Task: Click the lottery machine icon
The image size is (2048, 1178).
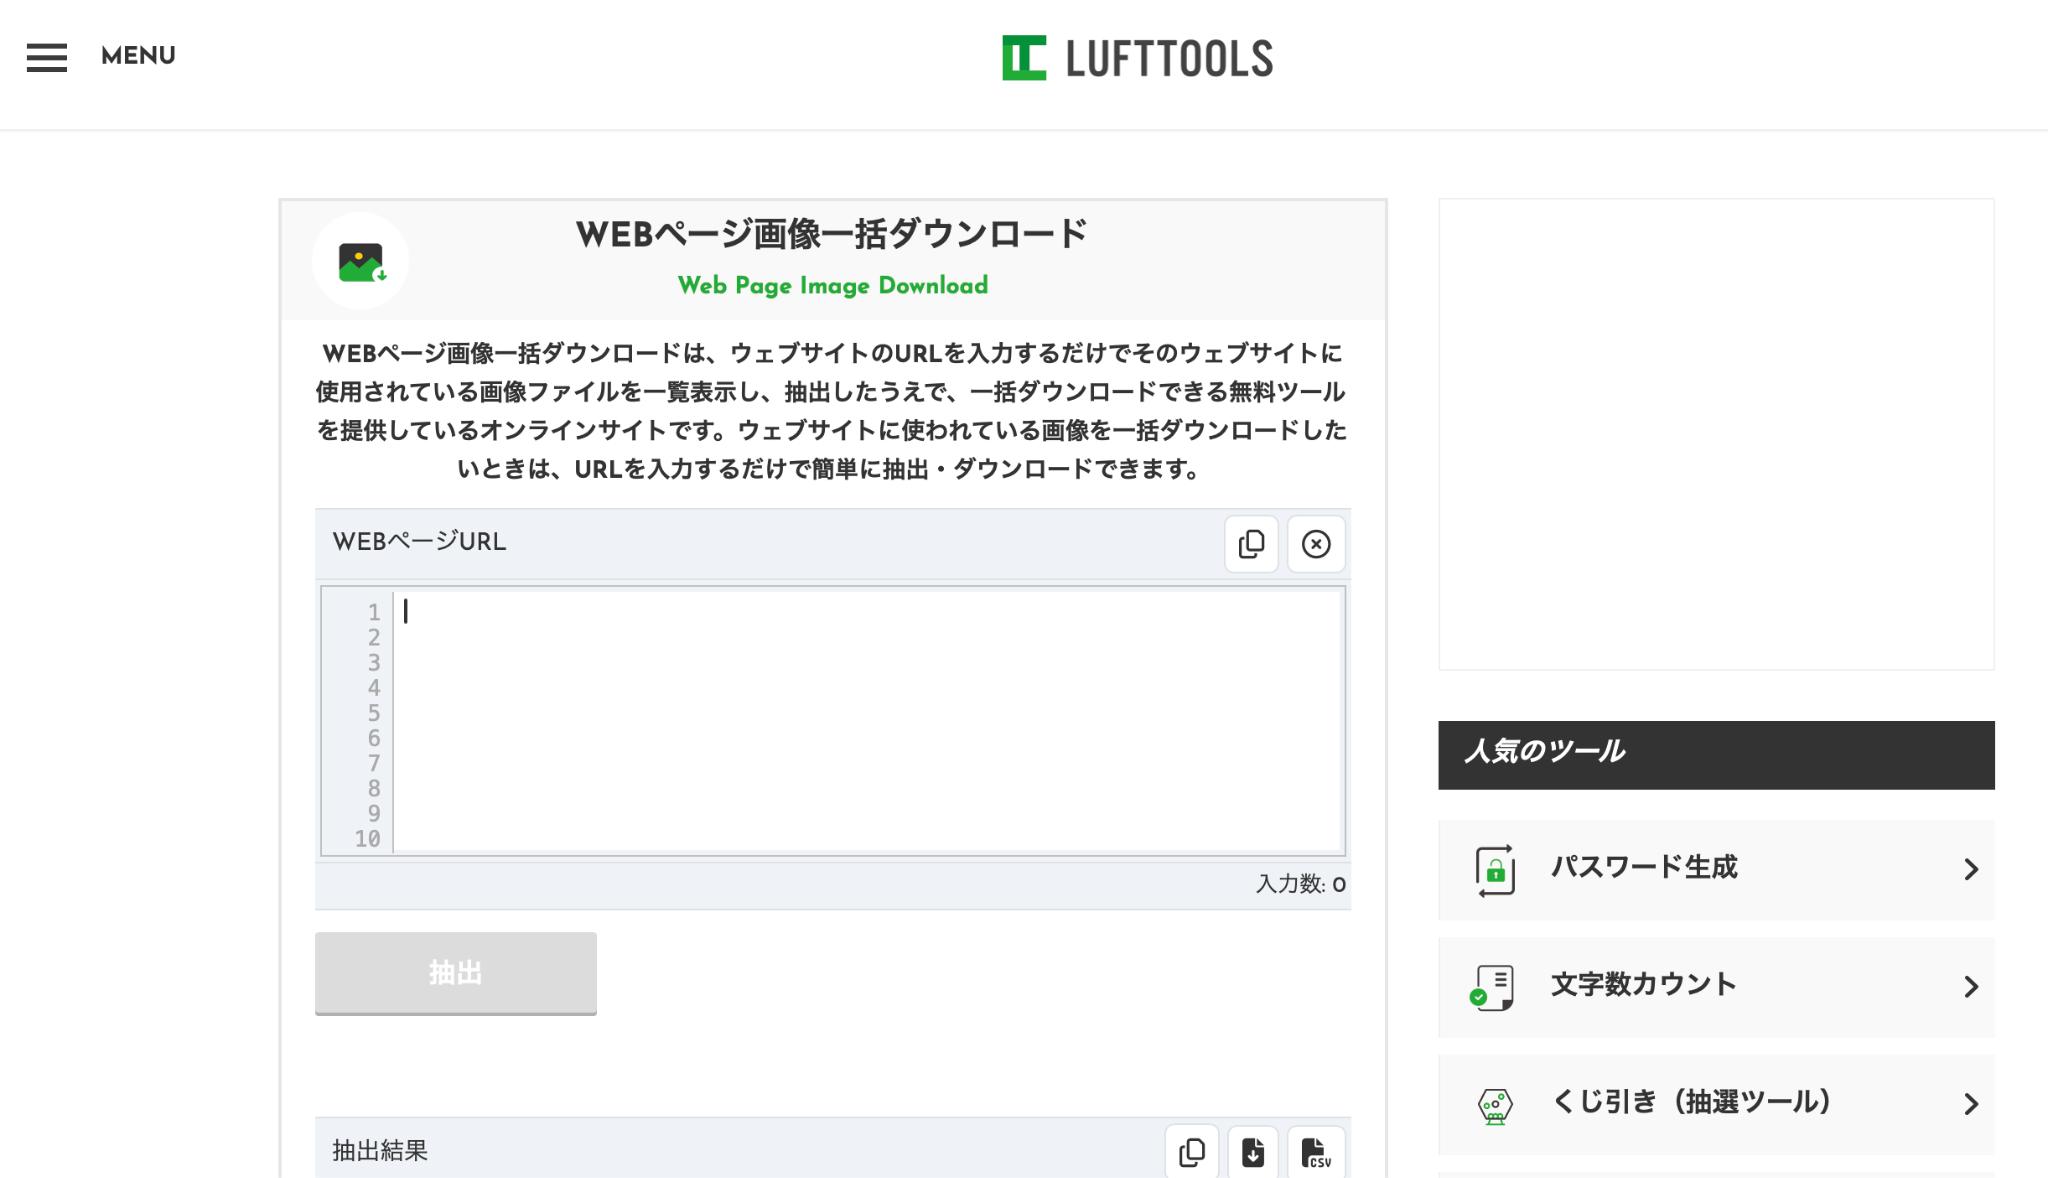Action: (1495, 1106)
